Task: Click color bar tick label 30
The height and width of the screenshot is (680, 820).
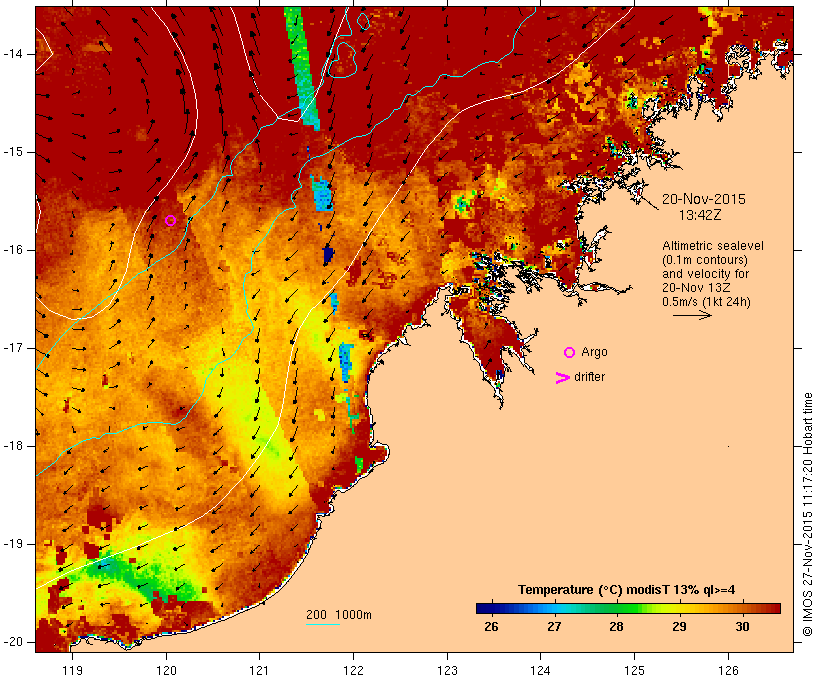Action: [742, 627]
